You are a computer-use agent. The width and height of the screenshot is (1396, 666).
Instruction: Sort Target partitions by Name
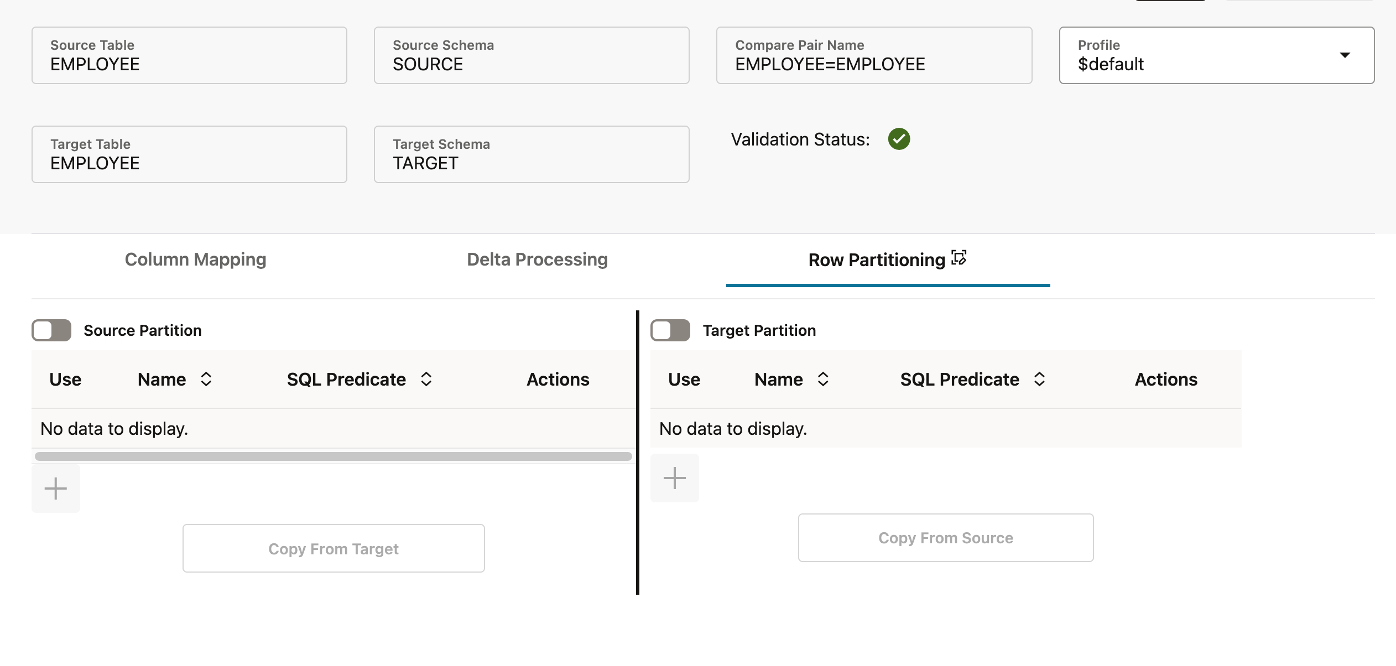823,379
